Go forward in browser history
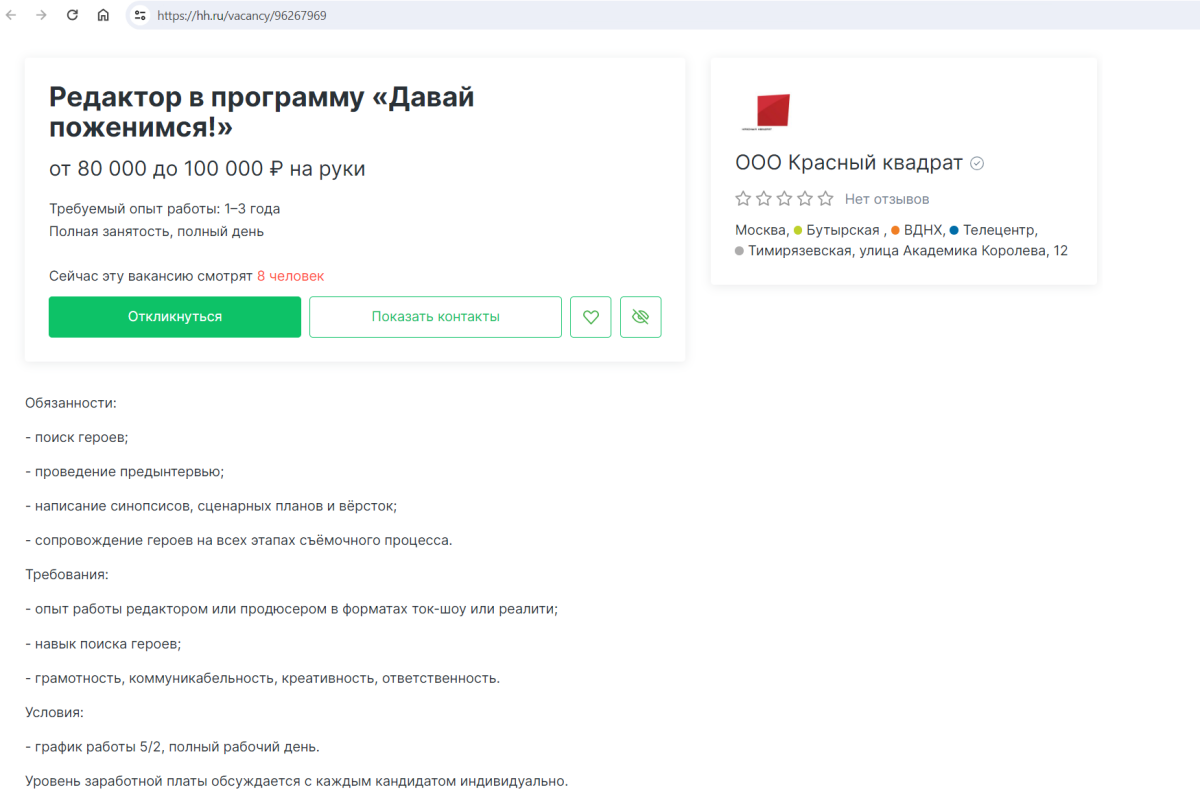Viewport: 1200px width, 807px height. click(41, 16)
